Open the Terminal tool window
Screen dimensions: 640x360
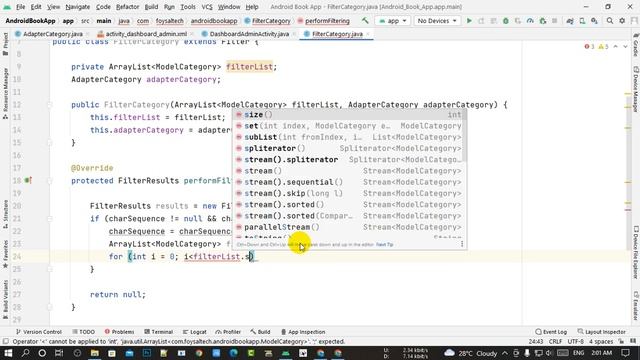[159, 332]
